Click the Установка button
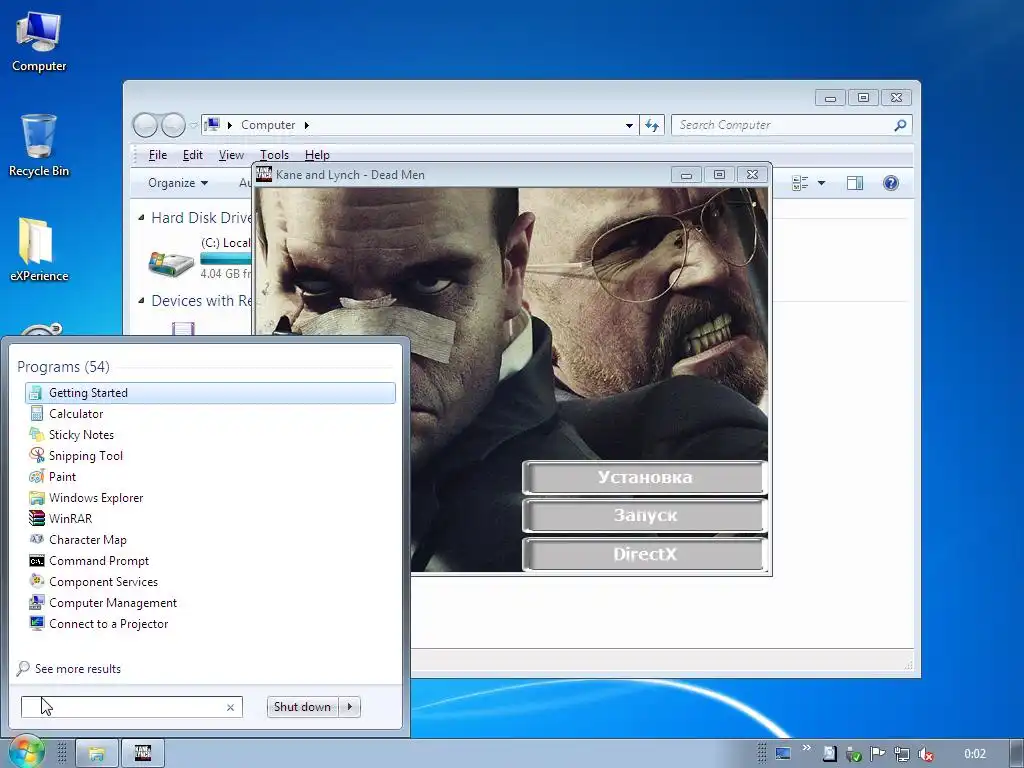This screenshot has width=1024, height=768. [644, 477]
